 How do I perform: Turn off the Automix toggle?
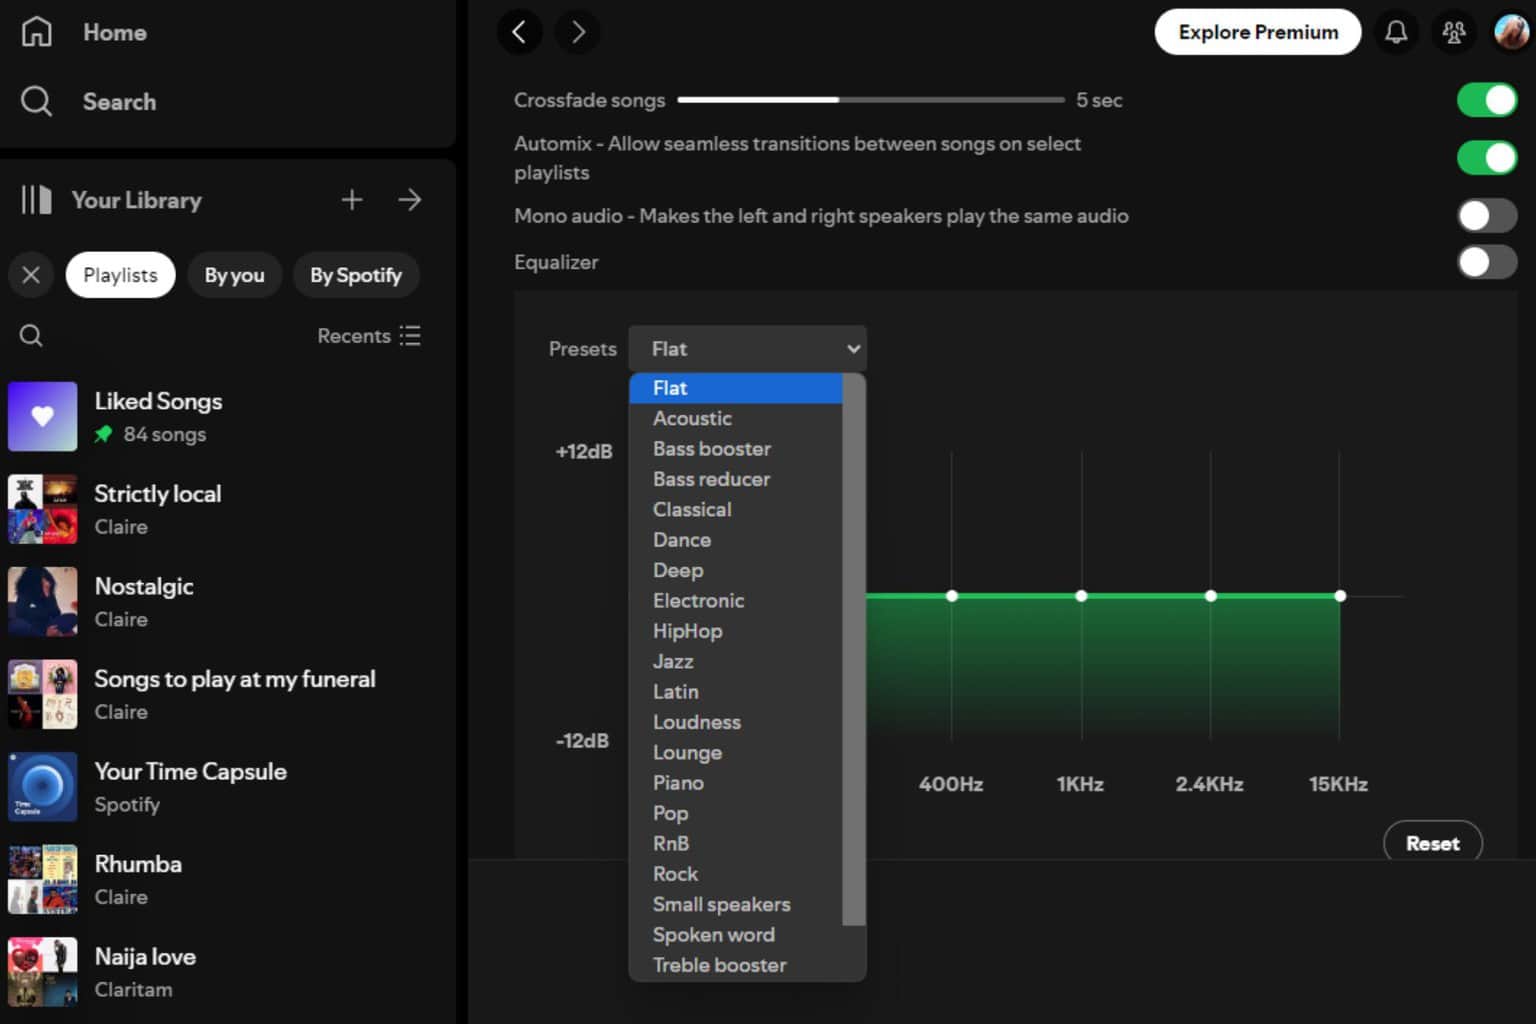tap(1487, 158)
